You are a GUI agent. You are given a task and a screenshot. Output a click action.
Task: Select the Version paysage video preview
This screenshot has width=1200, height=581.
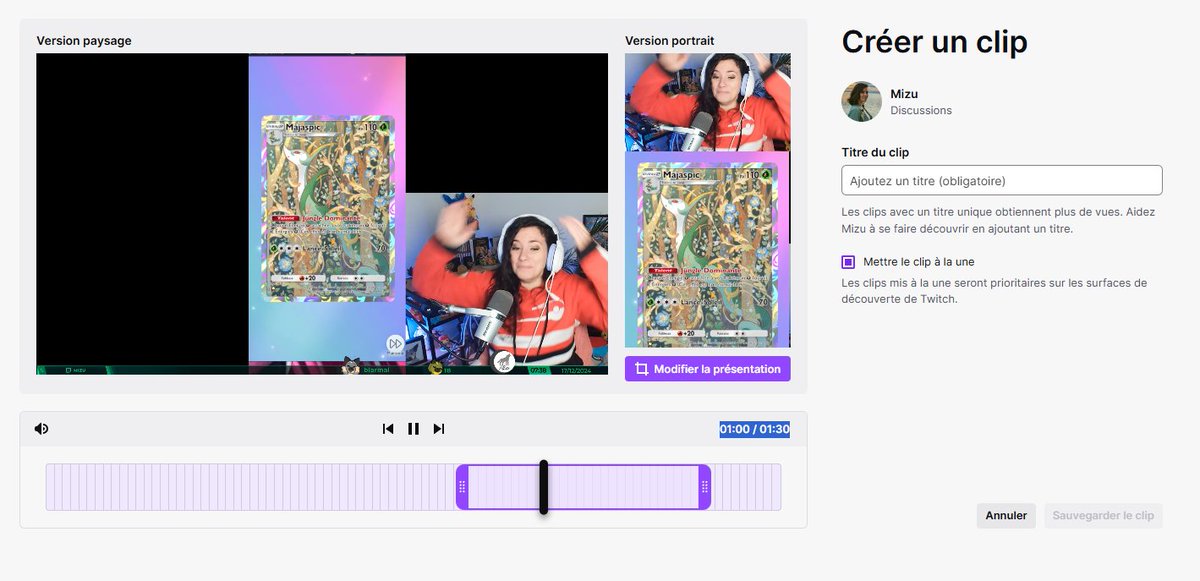pyautogui.click(x=322, y=214)
